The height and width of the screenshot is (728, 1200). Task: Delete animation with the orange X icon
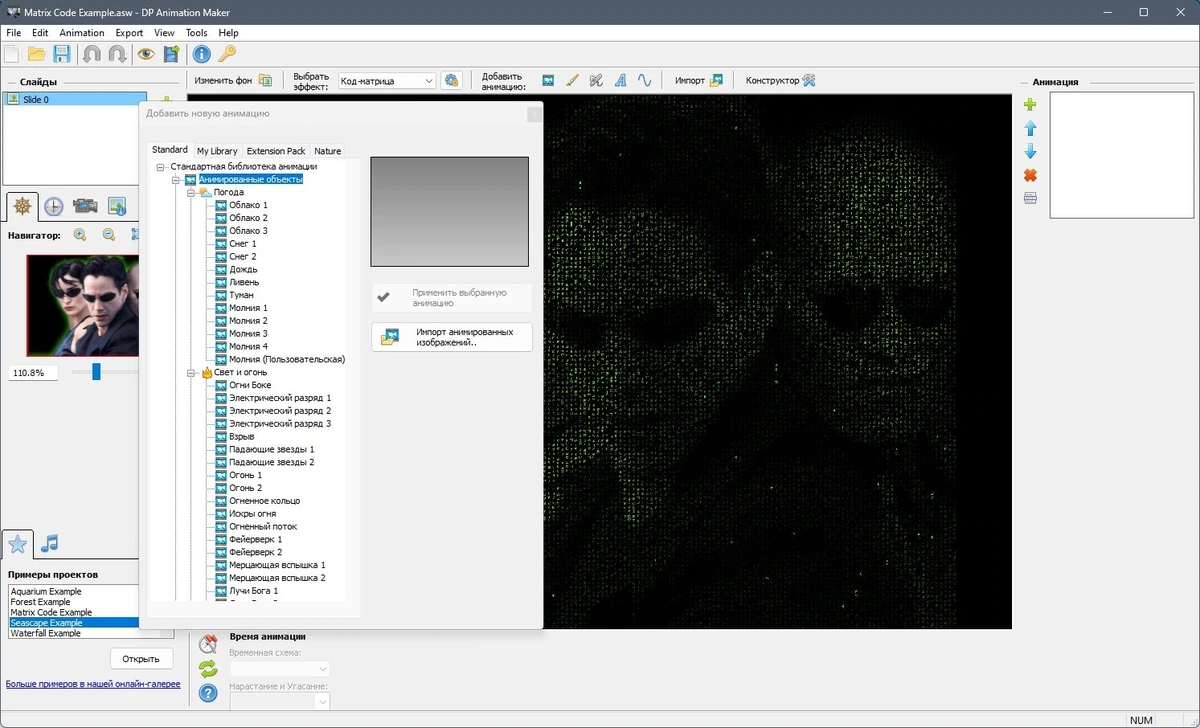point(1030,175)
